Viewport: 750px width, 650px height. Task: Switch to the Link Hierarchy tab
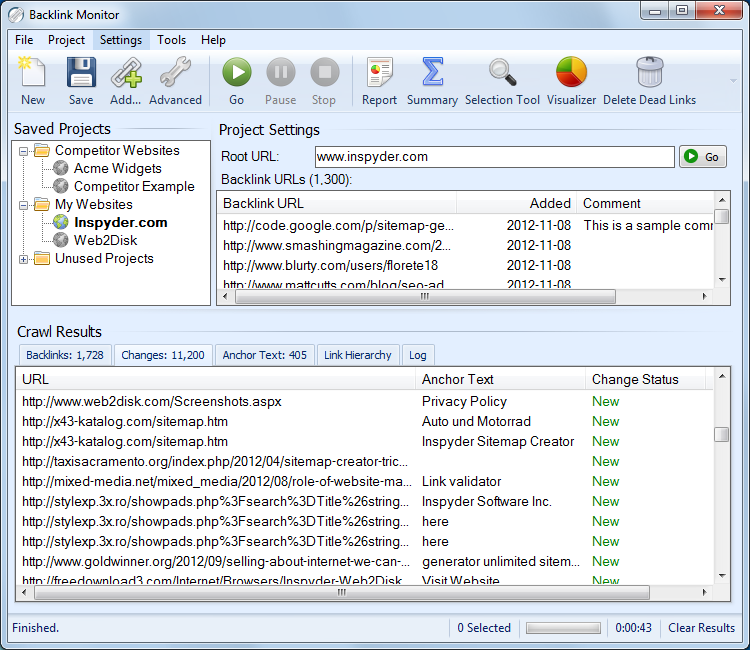(x=358, y=355)
